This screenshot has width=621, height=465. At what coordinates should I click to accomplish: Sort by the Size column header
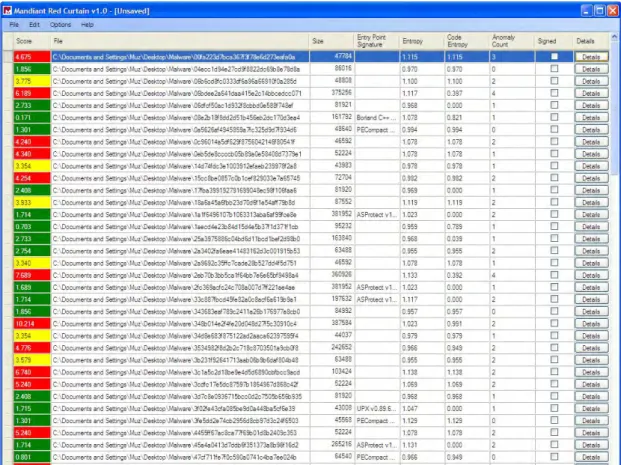pyautogui.click(x=331, y=41)
